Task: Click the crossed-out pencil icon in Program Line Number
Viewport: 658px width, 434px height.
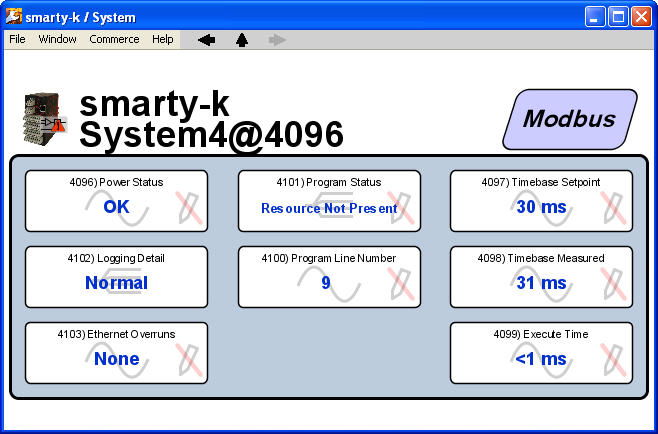Action: tap(401, 284)
